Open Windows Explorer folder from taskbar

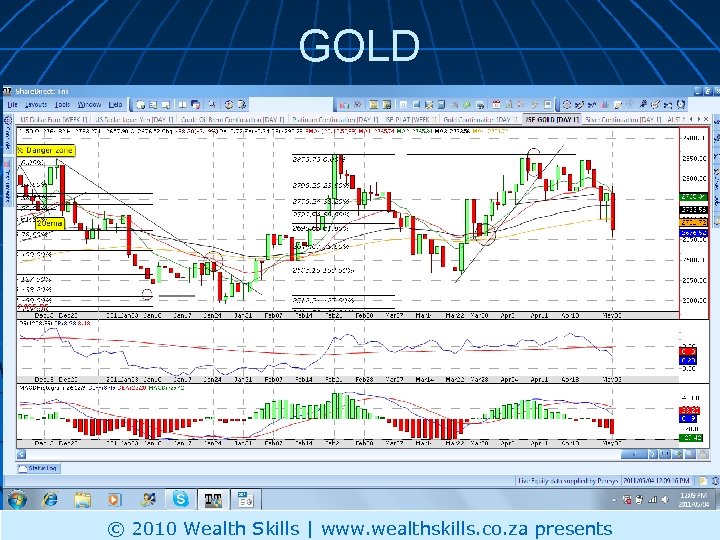tap(83, 499)
